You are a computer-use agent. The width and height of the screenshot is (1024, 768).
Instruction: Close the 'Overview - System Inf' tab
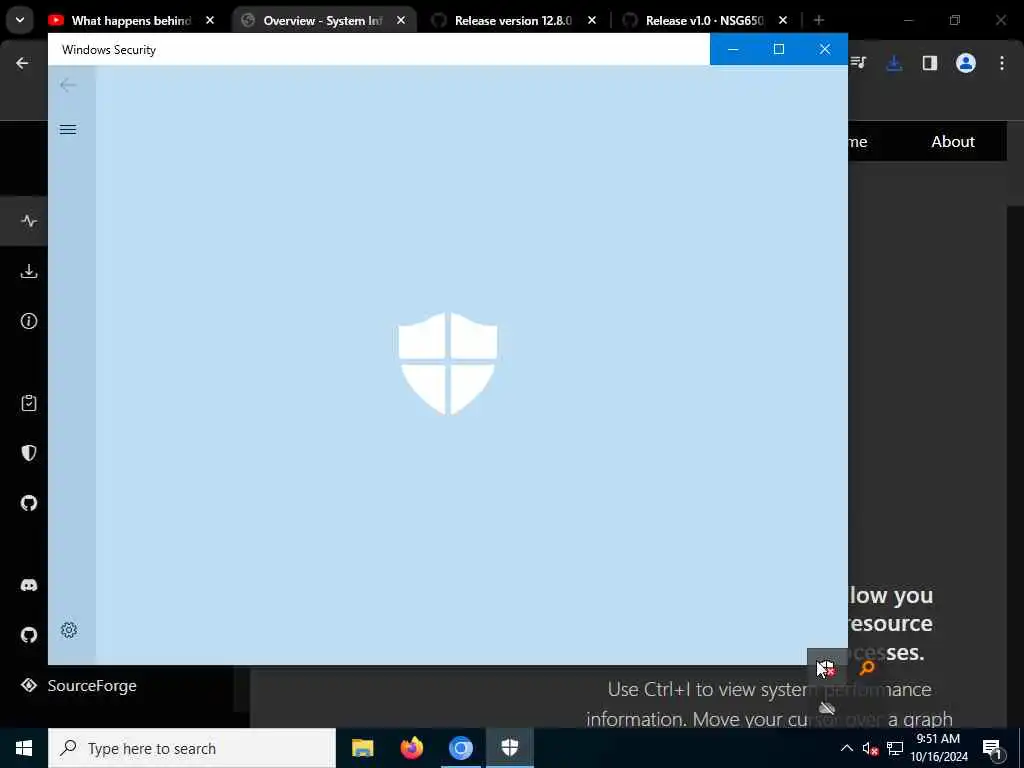401,20
